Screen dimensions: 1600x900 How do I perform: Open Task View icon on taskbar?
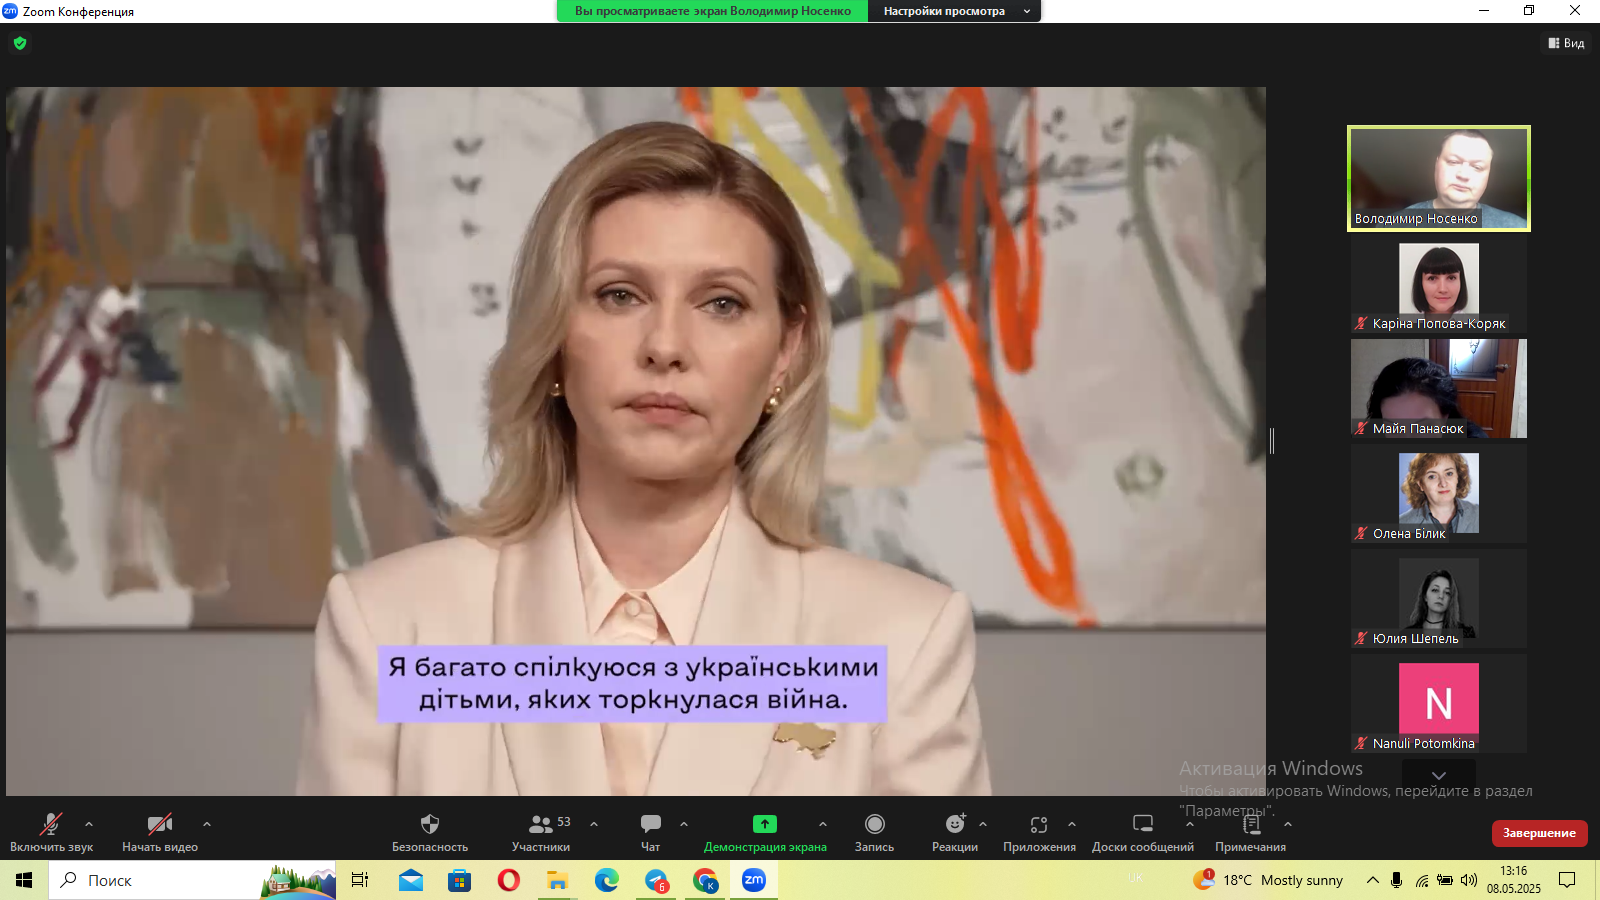point(360,880)
